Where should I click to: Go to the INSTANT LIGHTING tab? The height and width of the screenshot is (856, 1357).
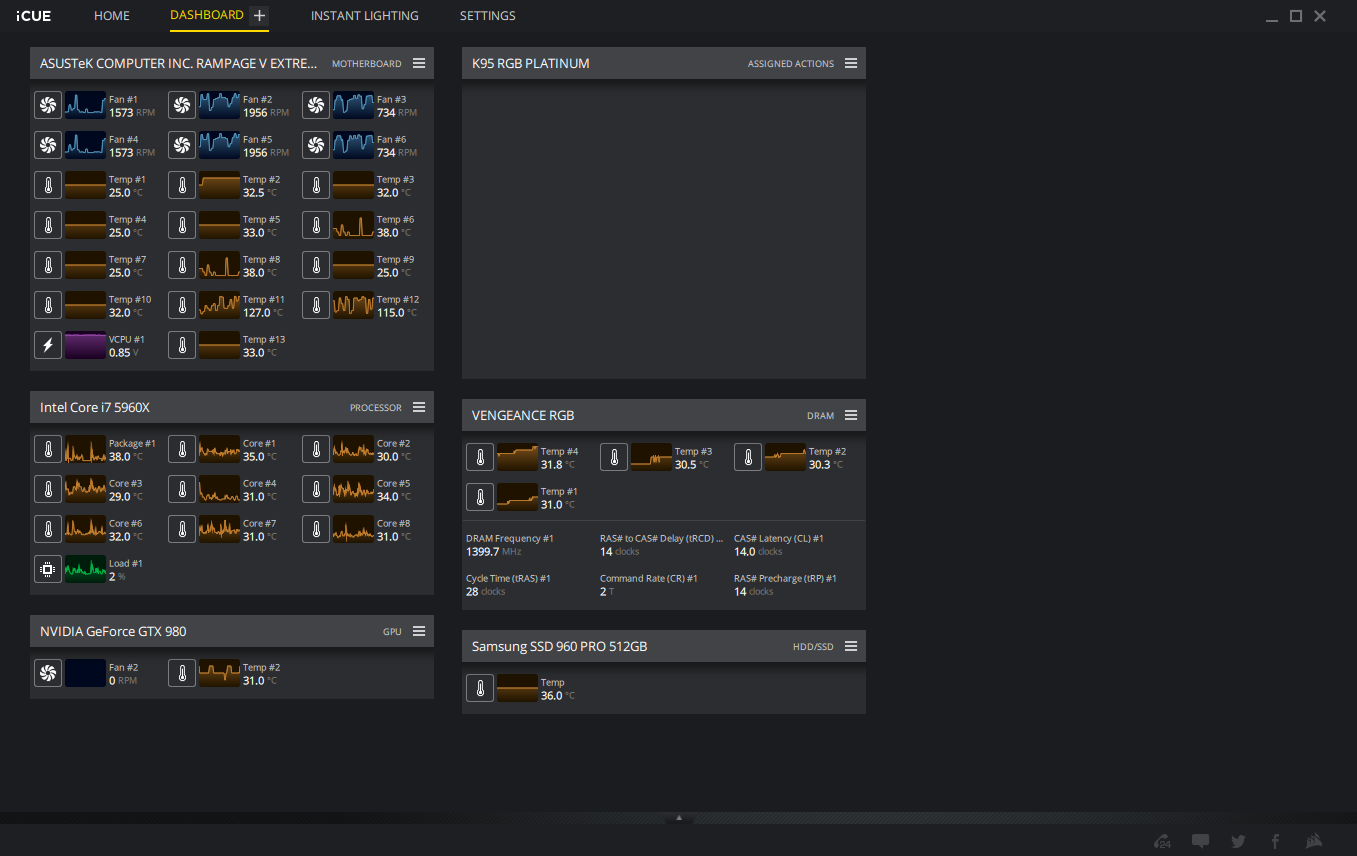(365, 16)
